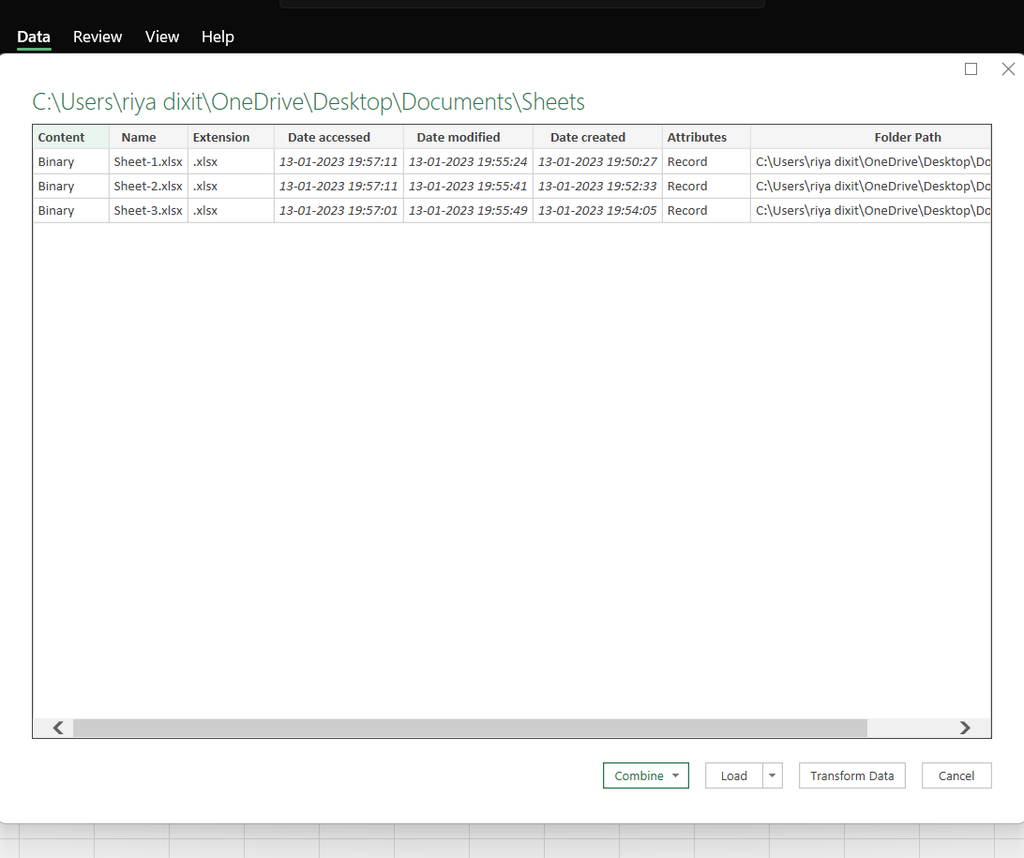Viewport: 1024px width, 858px height.
Task: Click the Sheet-3.xlsx name cell
Action: [x=148, y=211]
